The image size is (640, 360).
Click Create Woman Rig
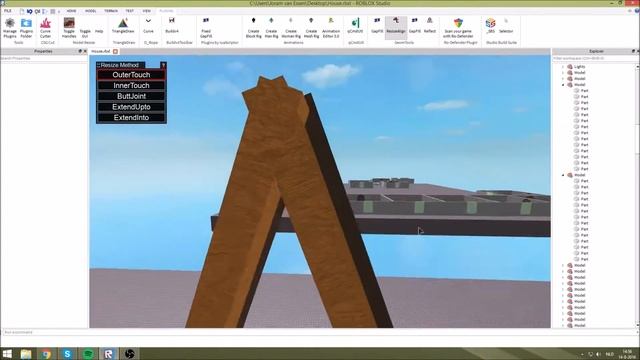[x=291, y=28]
